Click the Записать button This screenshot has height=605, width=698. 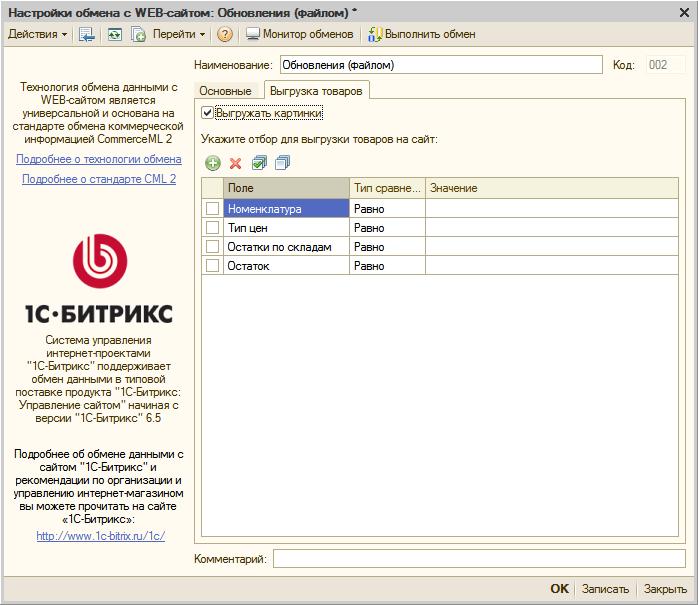(605, 589)
